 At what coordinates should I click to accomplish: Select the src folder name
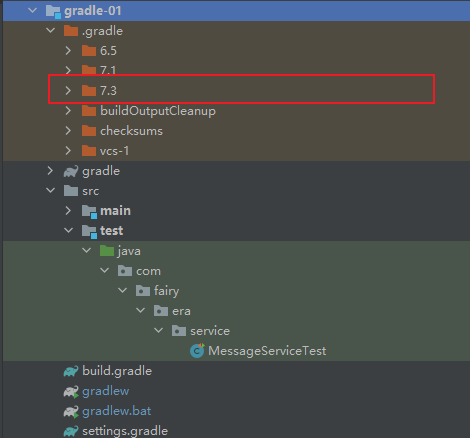point(91,191)
